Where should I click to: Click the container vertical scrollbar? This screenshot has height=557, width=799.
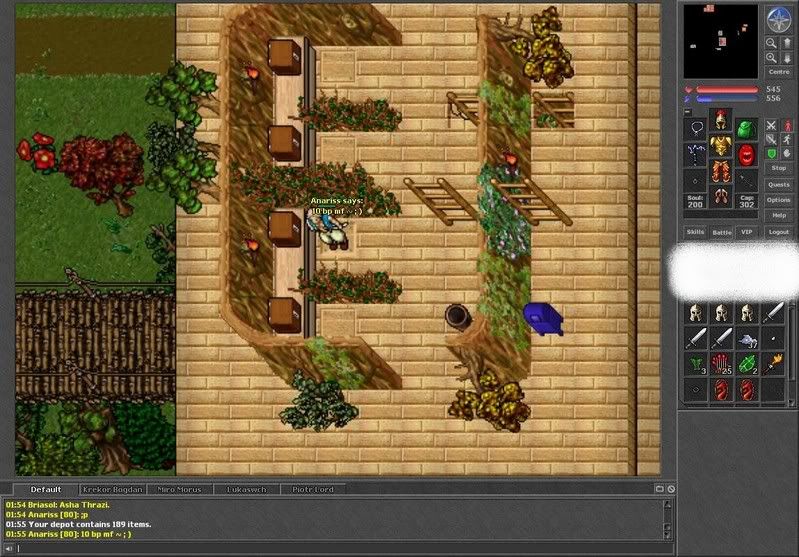click(792, 352)
